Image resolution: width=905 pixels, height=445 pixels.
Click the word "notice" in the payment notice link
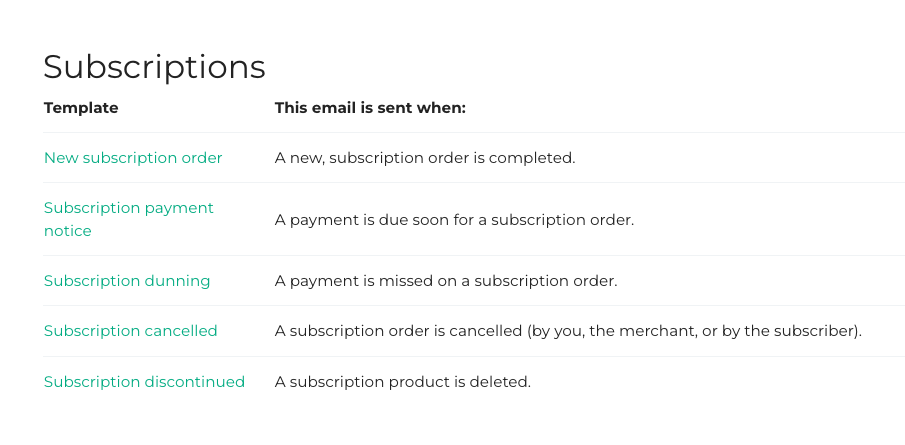click(68, 231)
